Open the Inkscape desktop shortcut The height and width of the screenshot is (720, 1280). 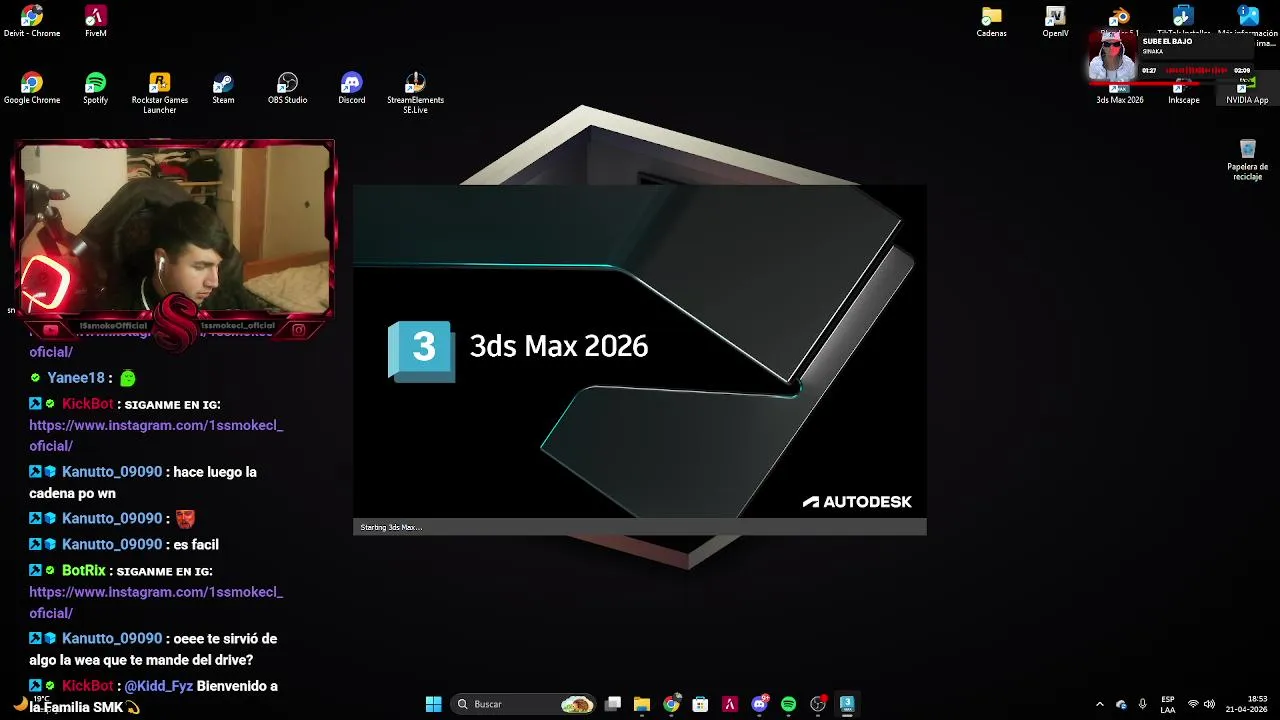[1184, 95]
